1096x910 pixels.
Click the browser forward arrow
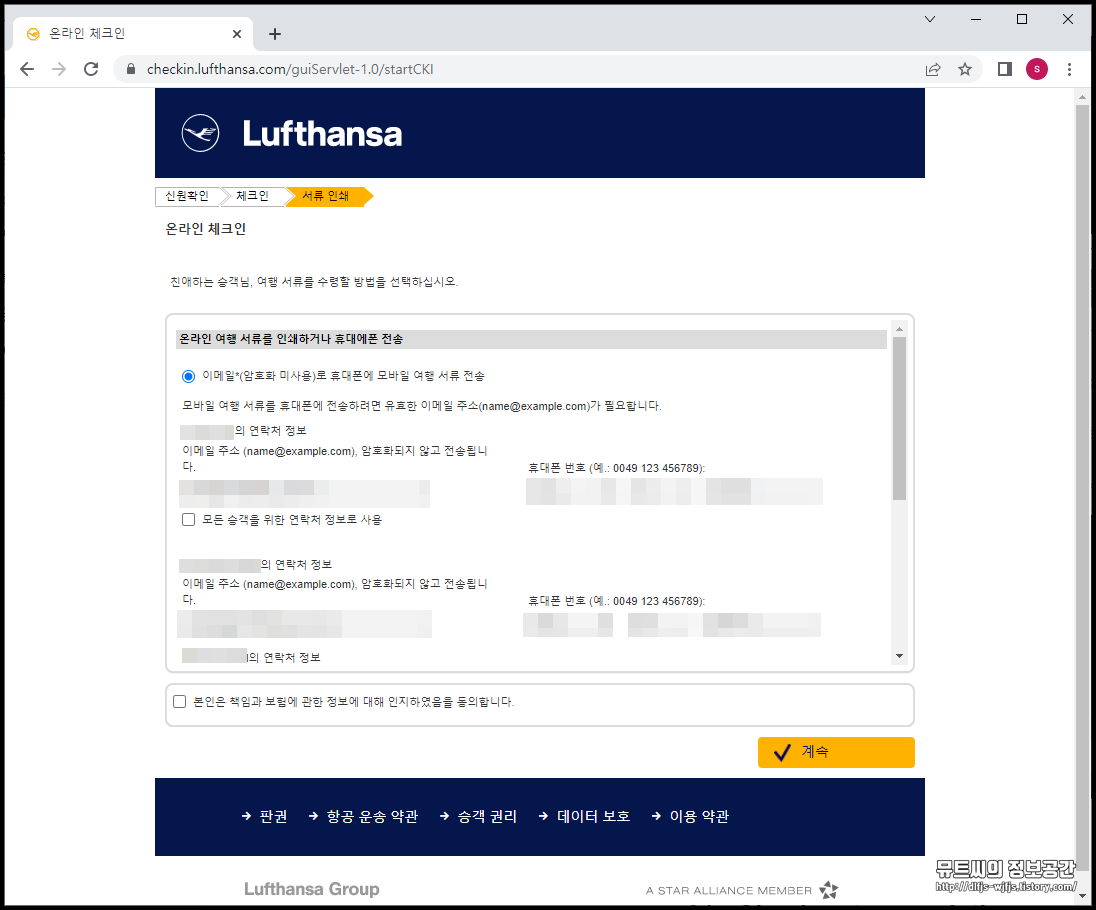(59, 69)
